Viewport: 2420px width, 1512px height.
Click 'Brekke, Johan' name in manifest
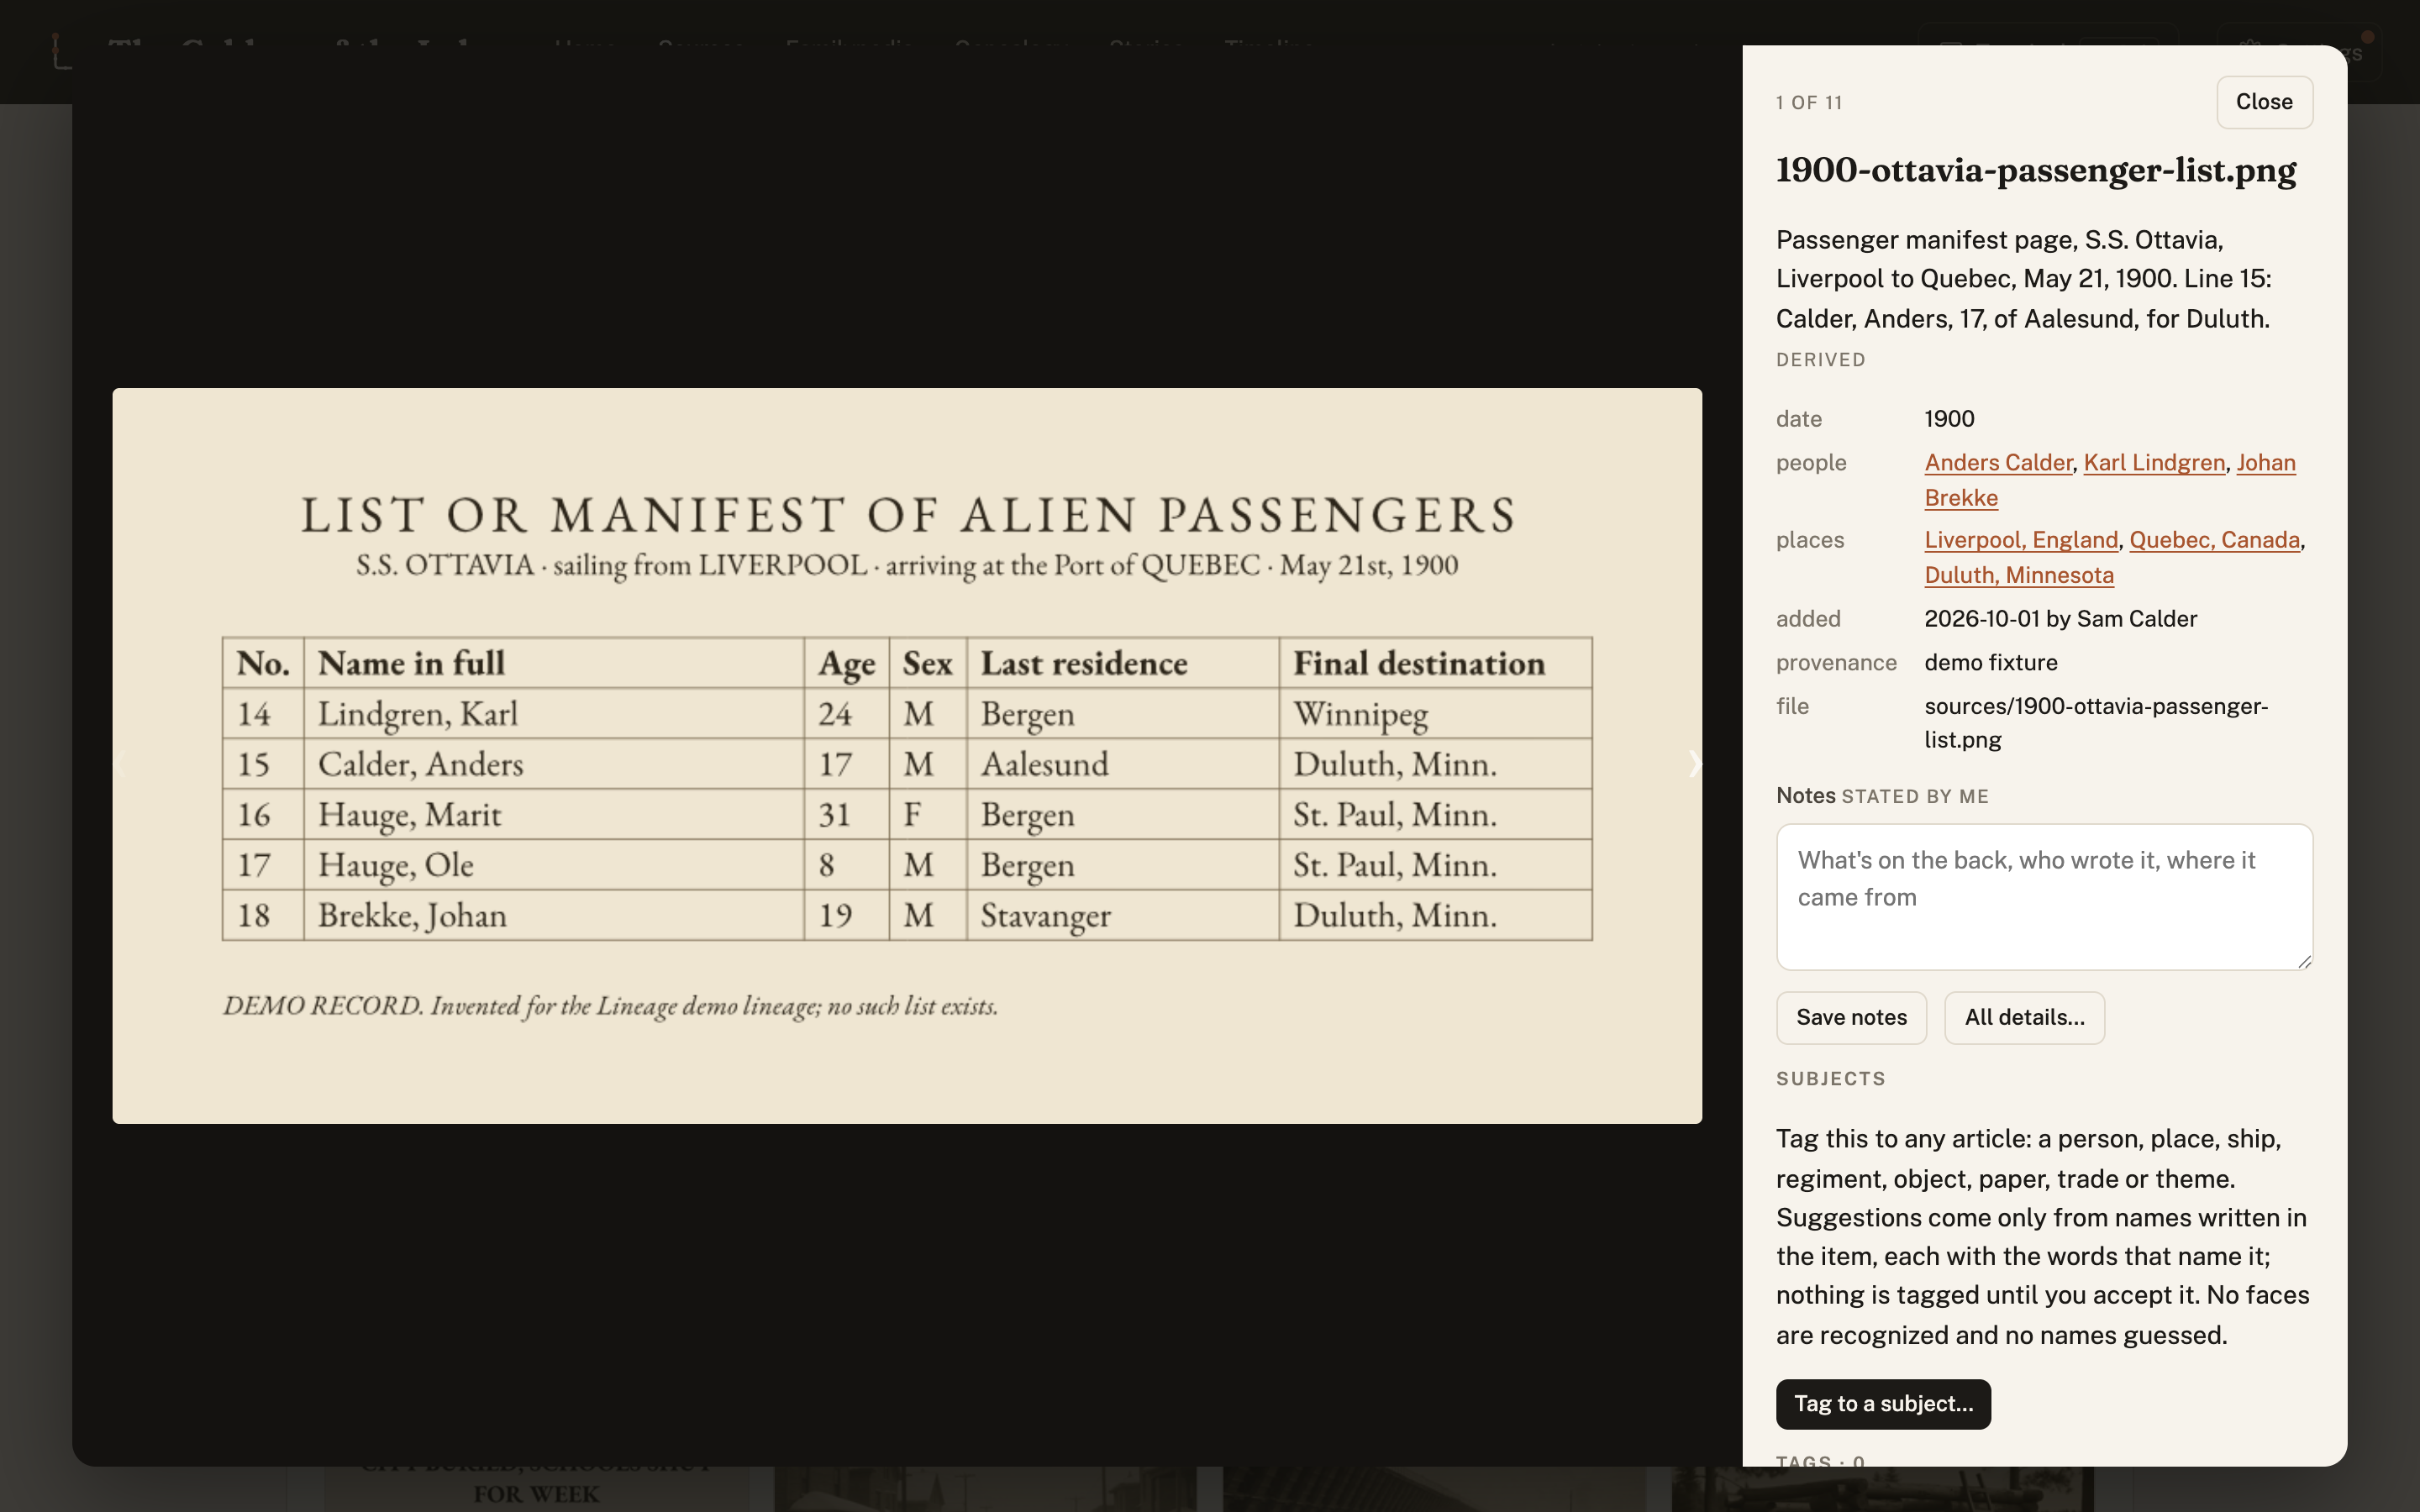coord(412,915)
